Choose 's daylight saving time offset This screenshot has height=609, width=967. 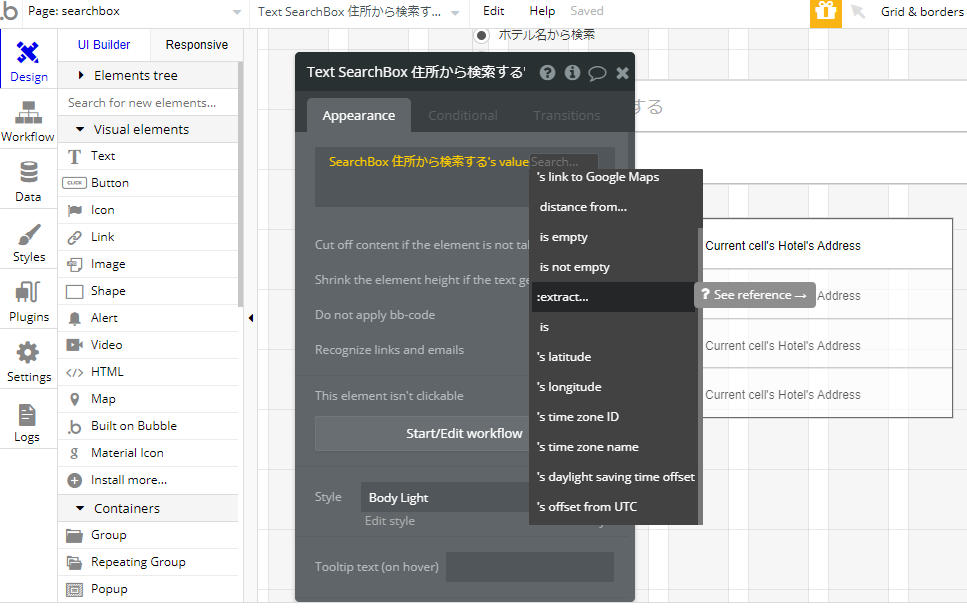pos(614,477)
